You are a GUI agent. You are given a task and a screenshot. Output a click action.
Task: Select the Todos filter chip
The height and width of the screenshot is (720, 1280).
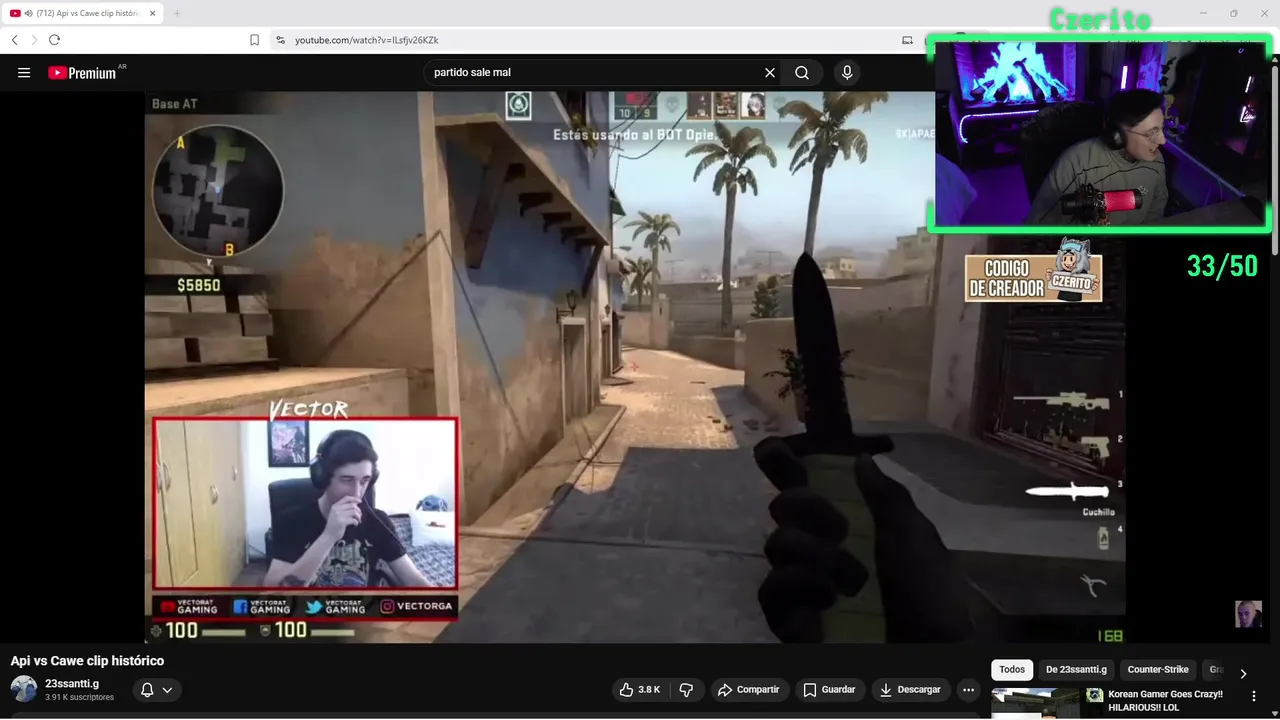tap(1012, 670)
